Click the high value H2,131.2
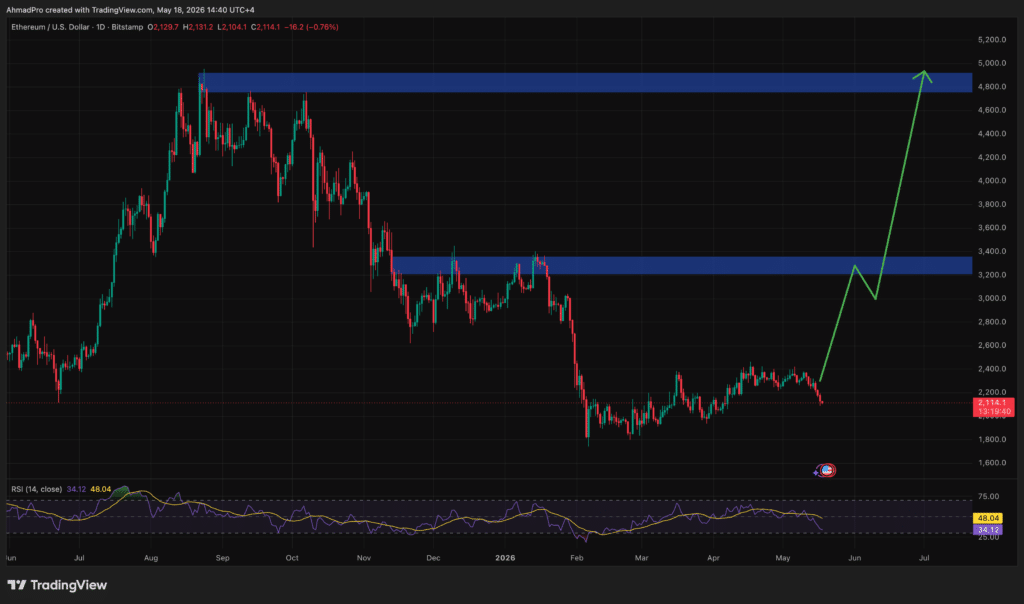The width and height of the screenshot is (1024, 604). pyautogui.click(x=198, y=27)
